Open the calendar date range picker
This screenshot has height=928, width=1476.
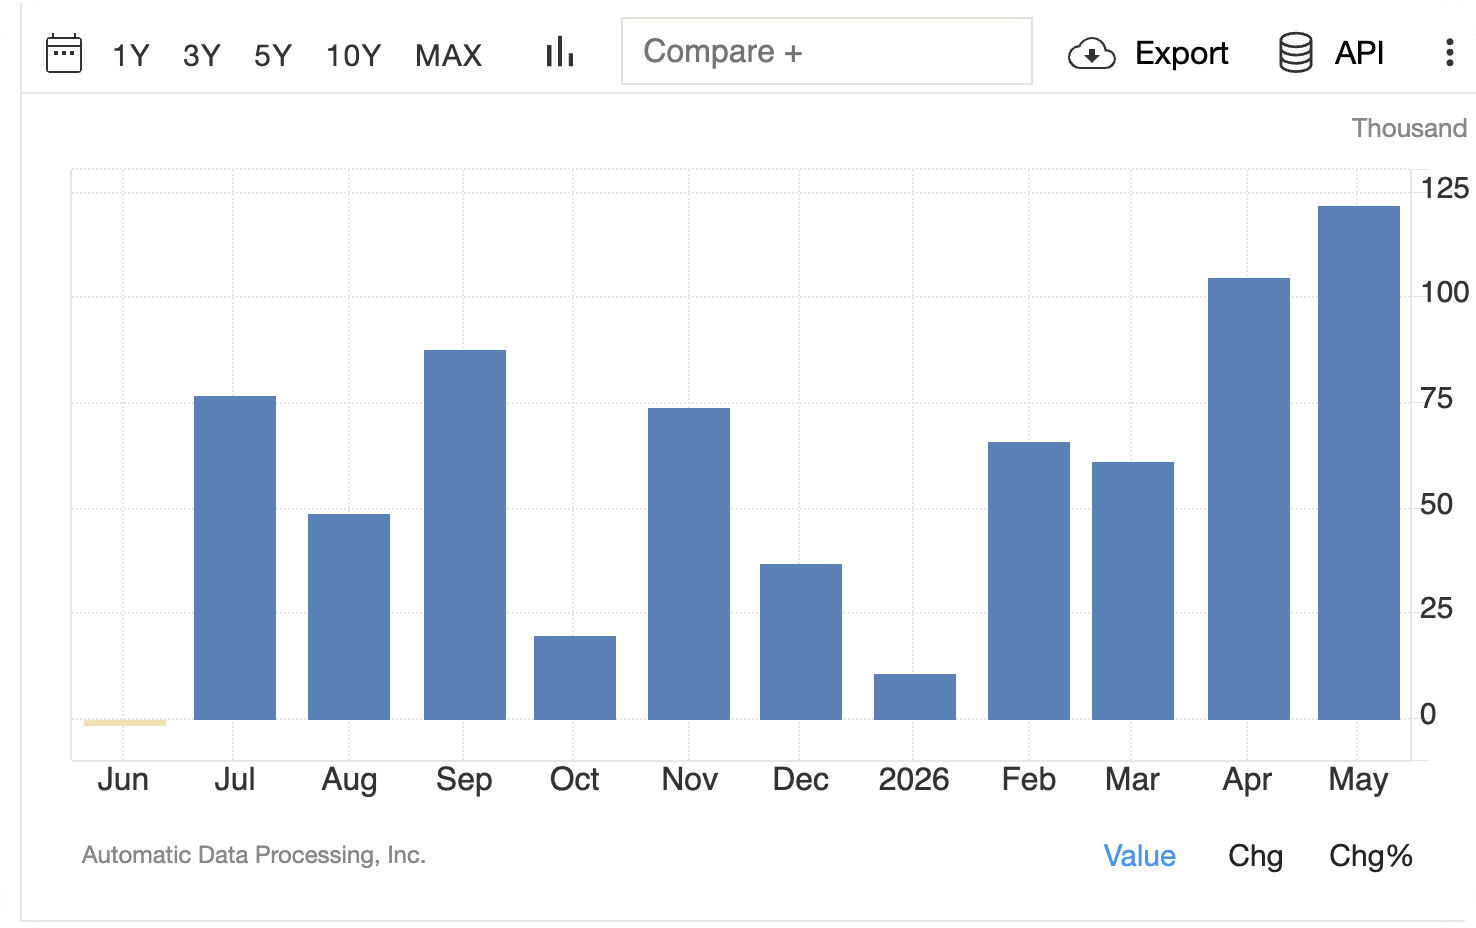tap(64, 54)
